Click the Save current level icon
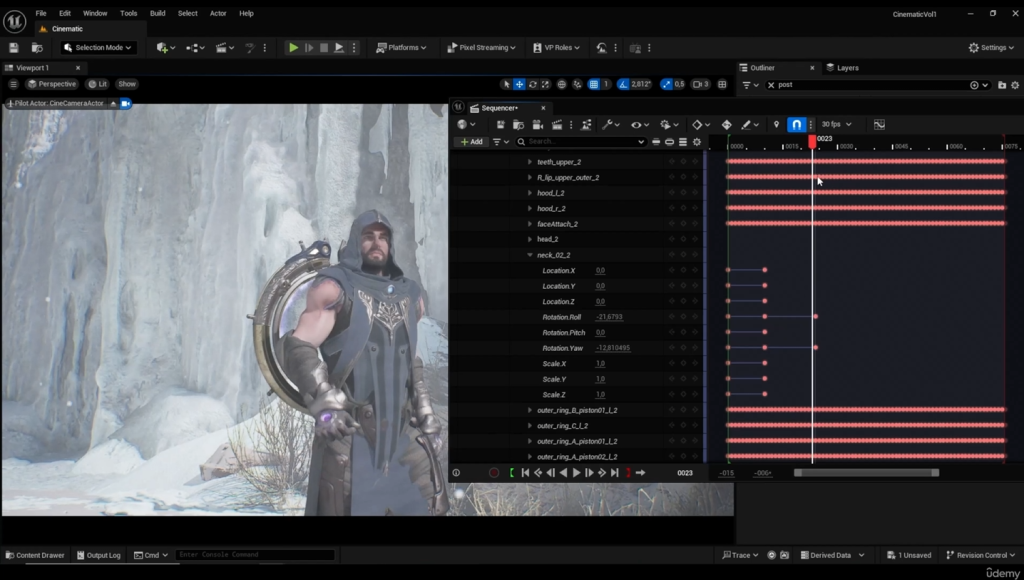 14,47
